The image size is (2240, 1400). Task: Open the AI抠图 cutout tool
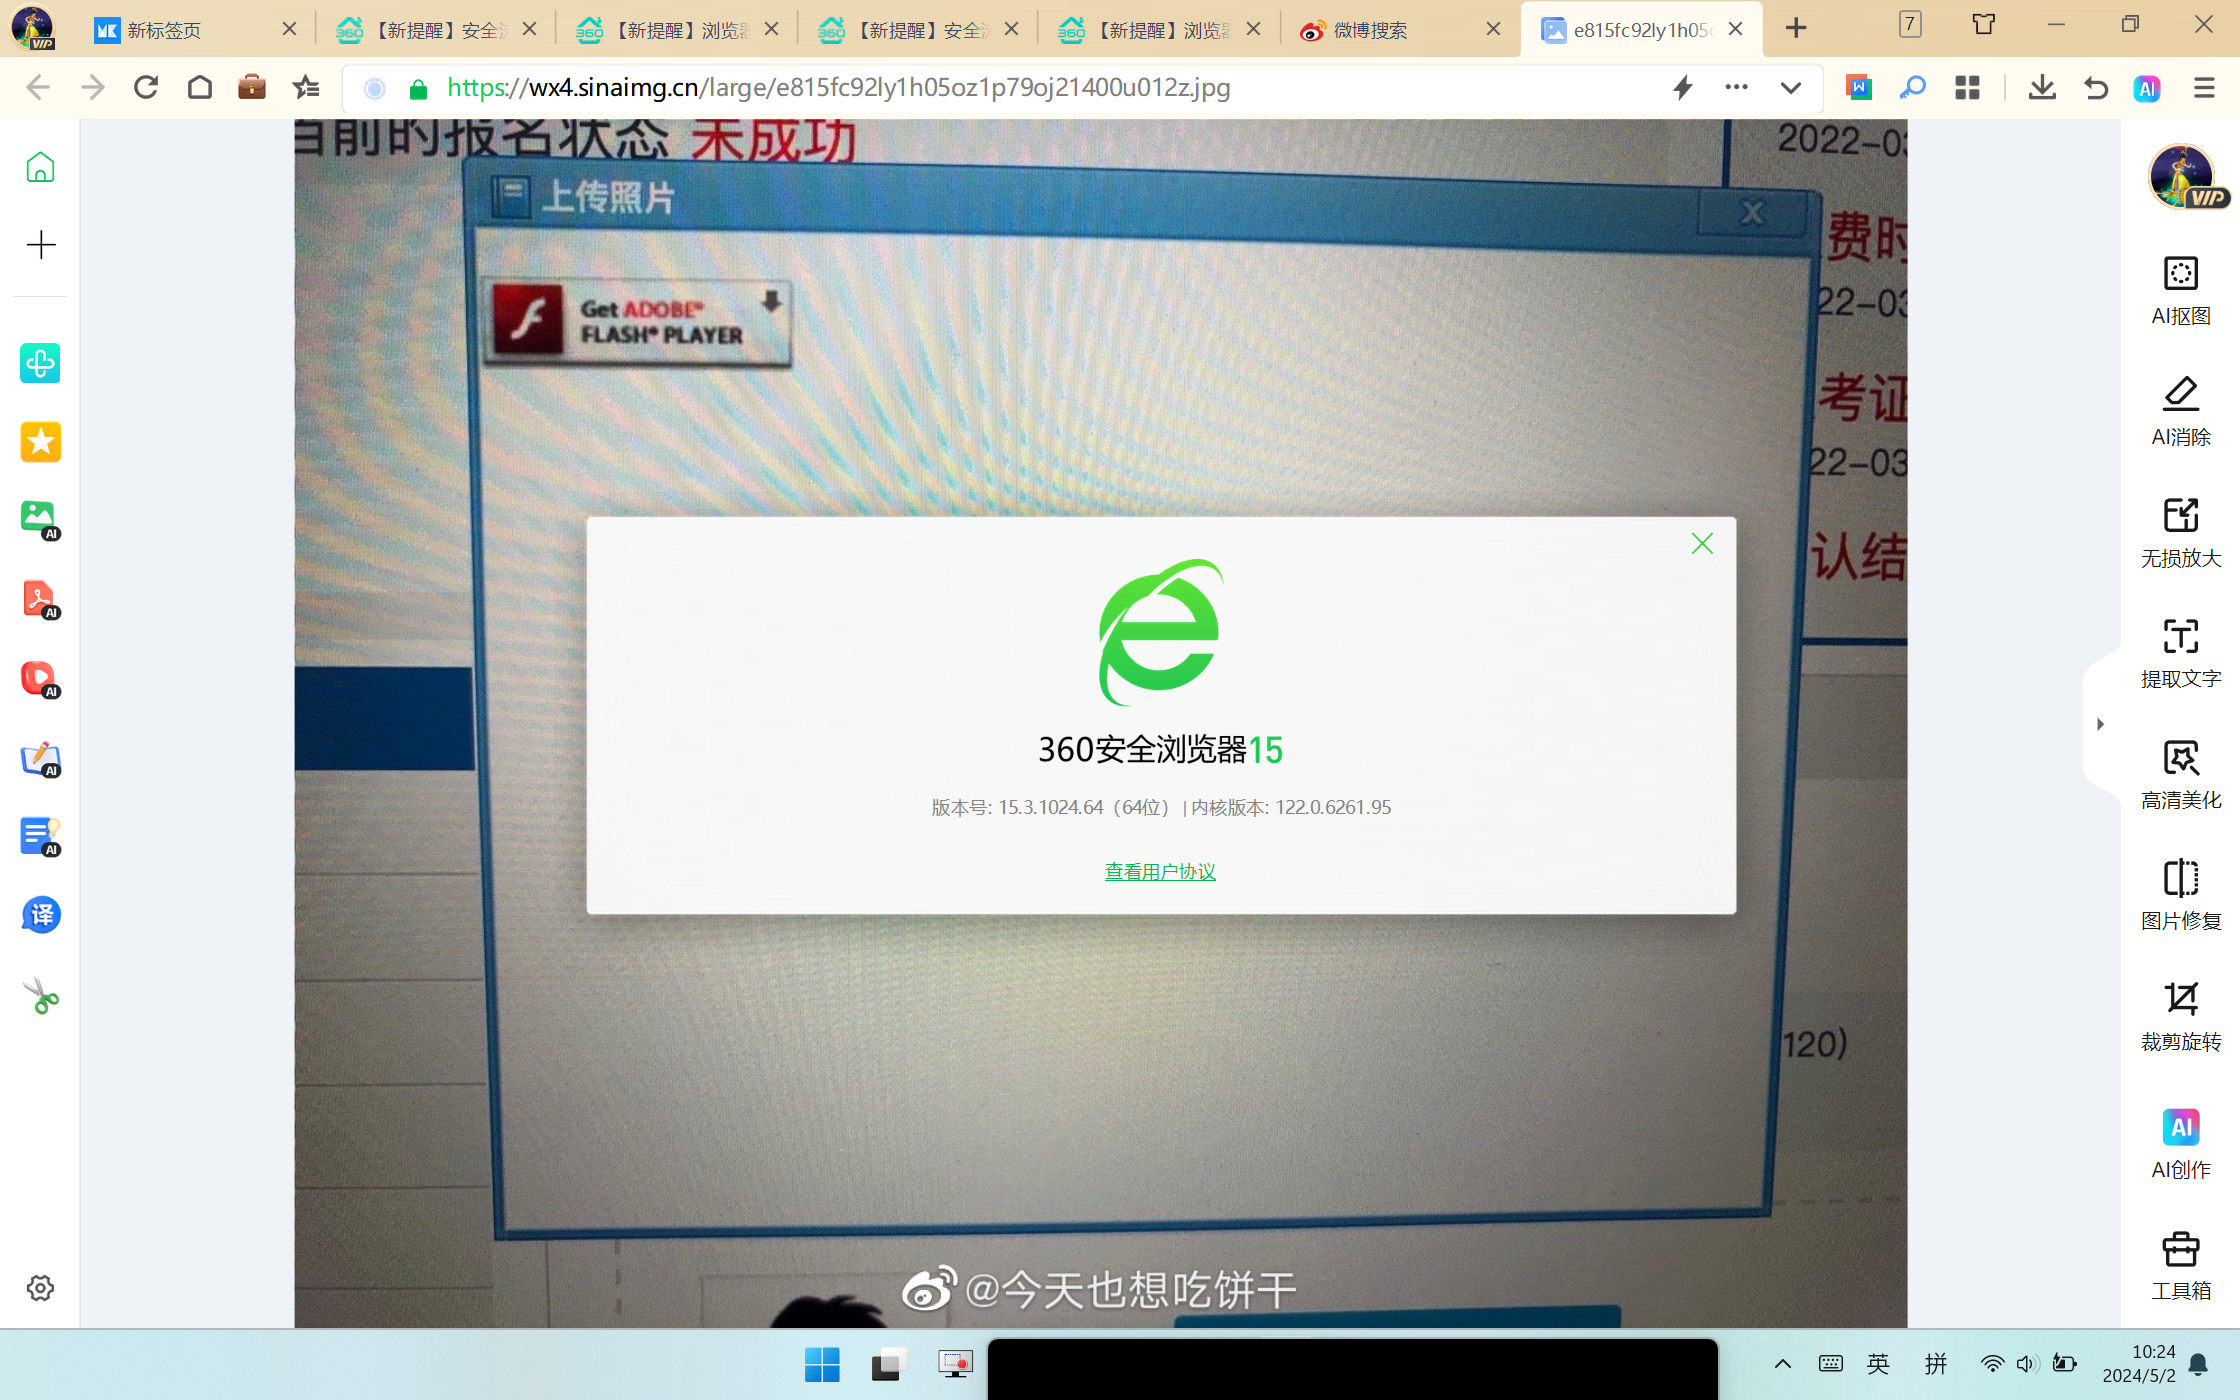[x=2180, y=292]
